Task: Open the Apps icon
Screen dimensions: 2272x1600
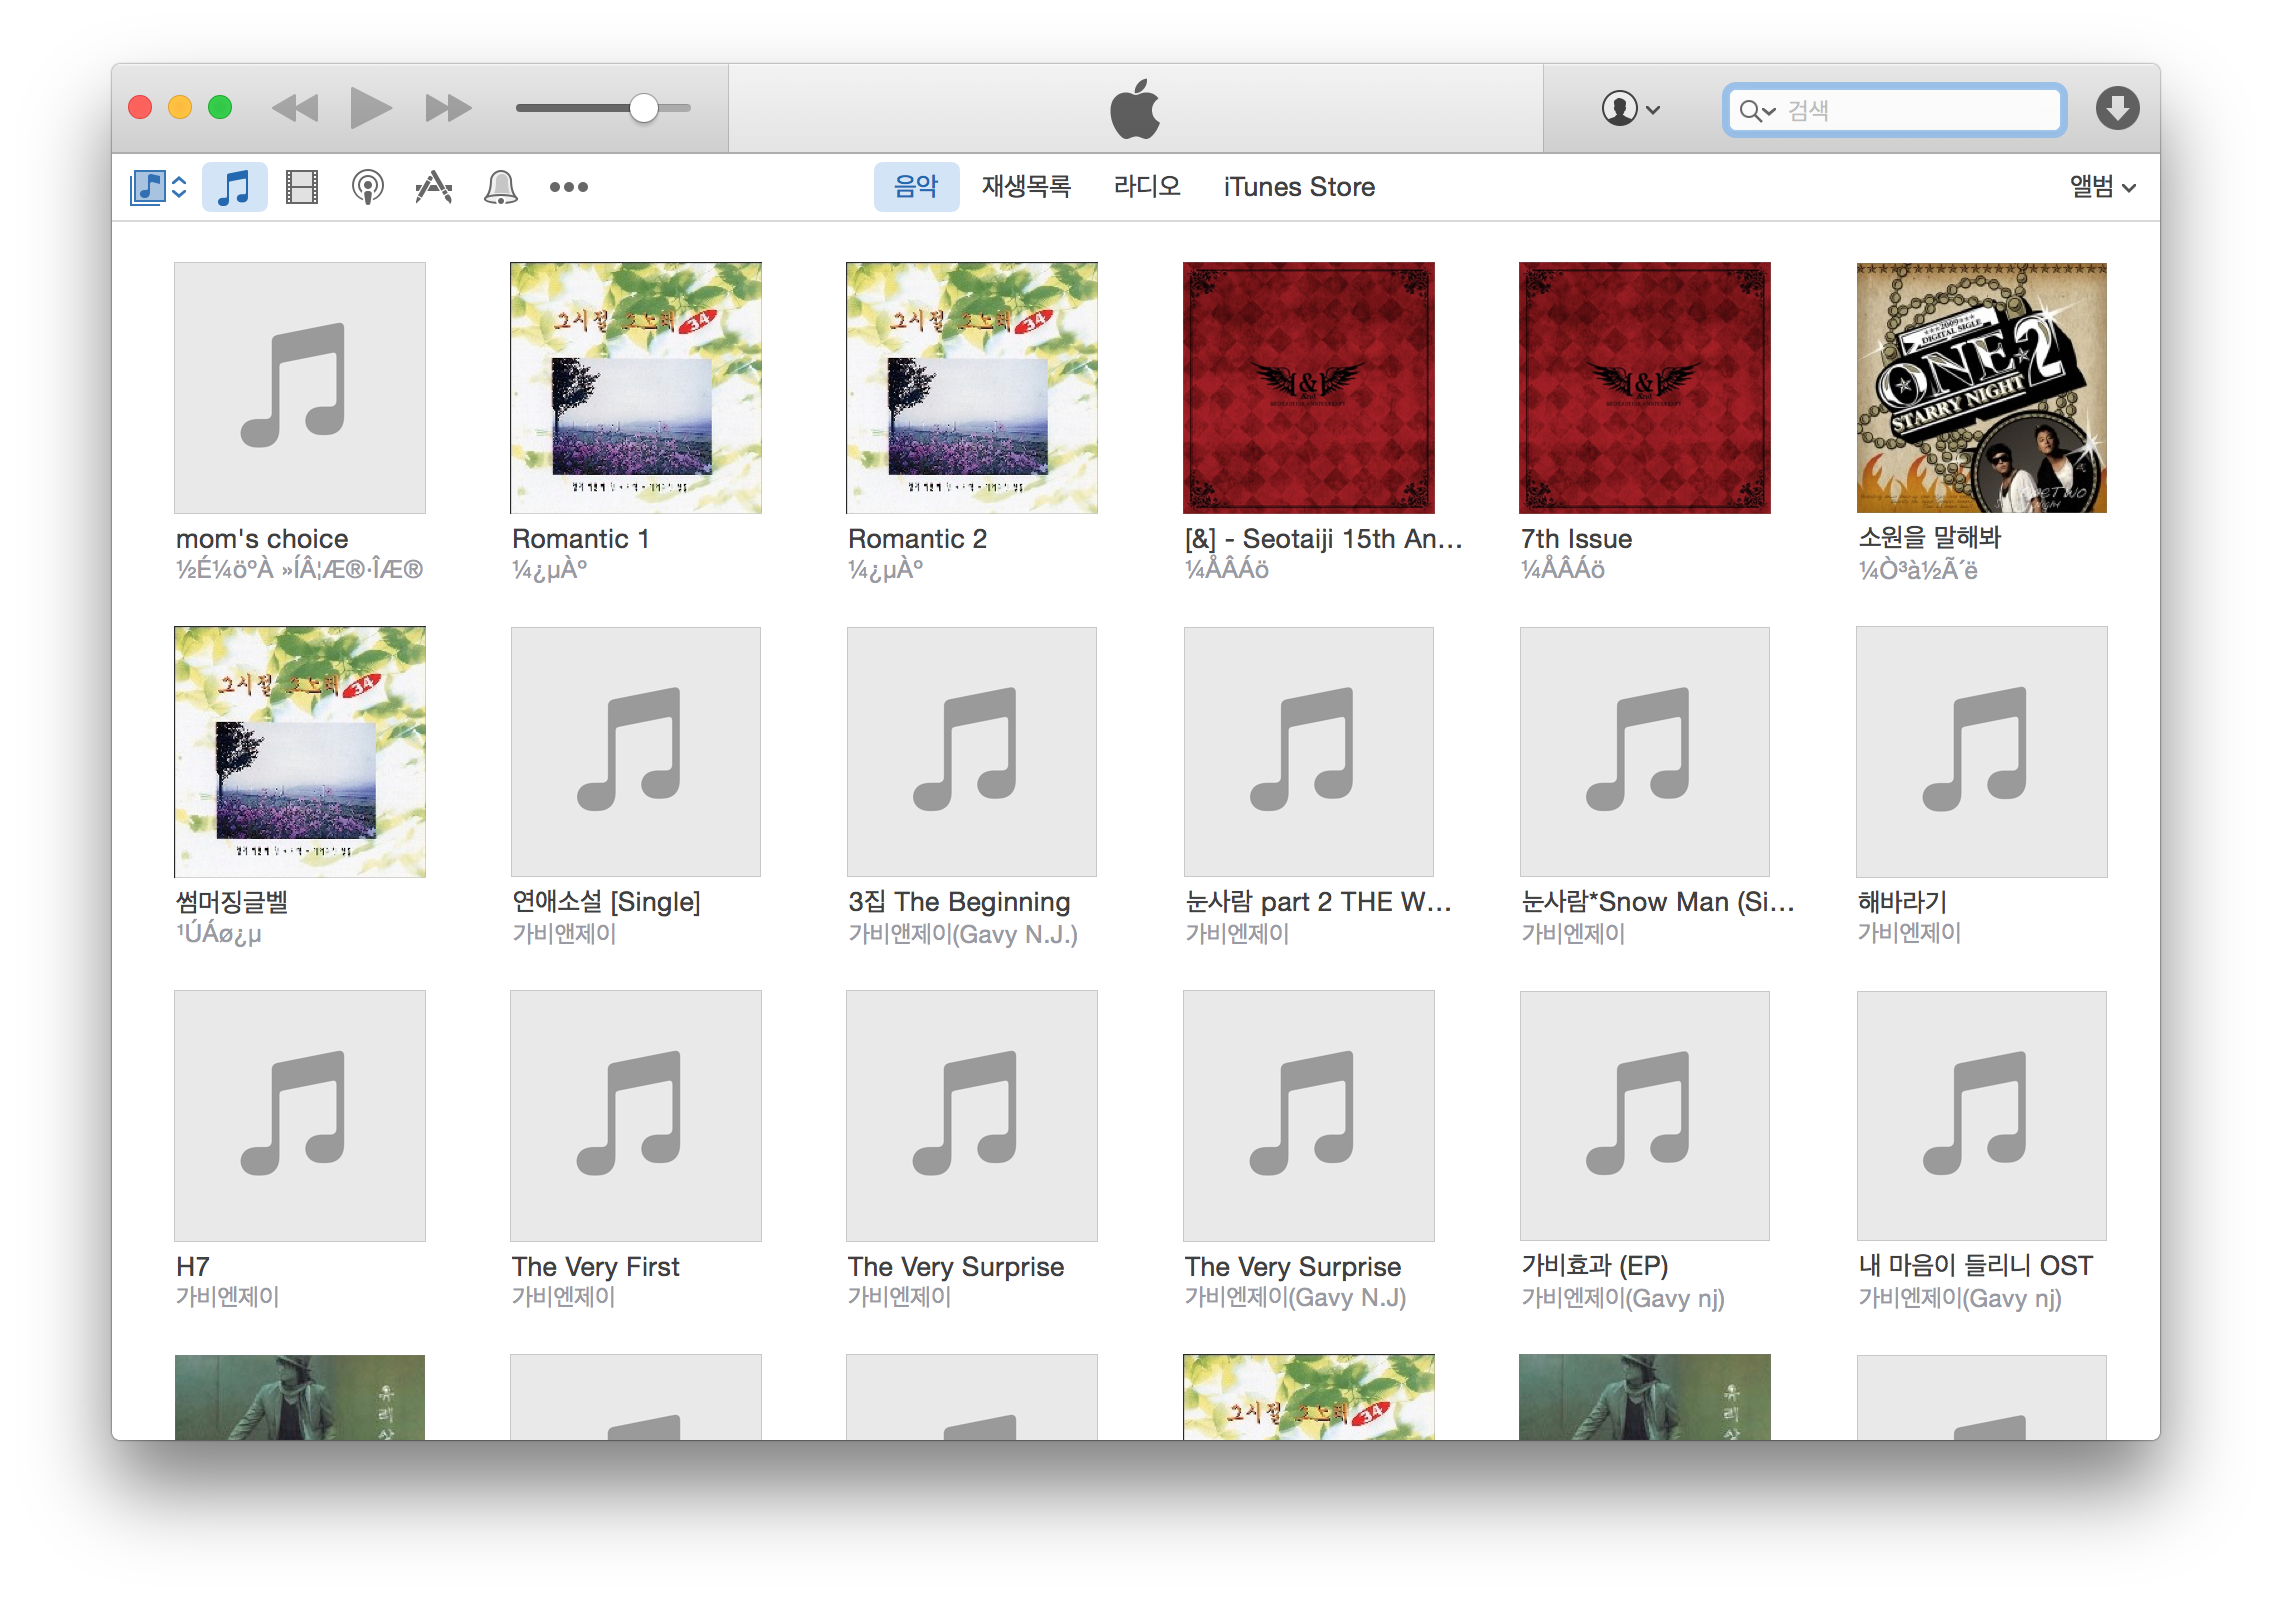Action: [434, 187]
